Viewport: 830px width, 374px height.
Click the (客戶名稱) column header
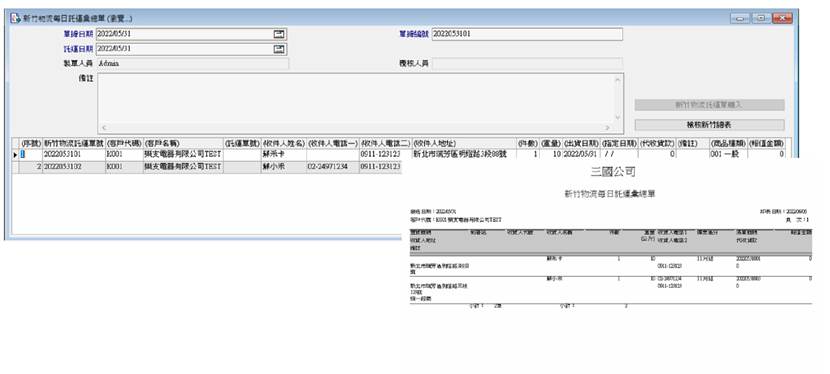(x=183, y=144)
